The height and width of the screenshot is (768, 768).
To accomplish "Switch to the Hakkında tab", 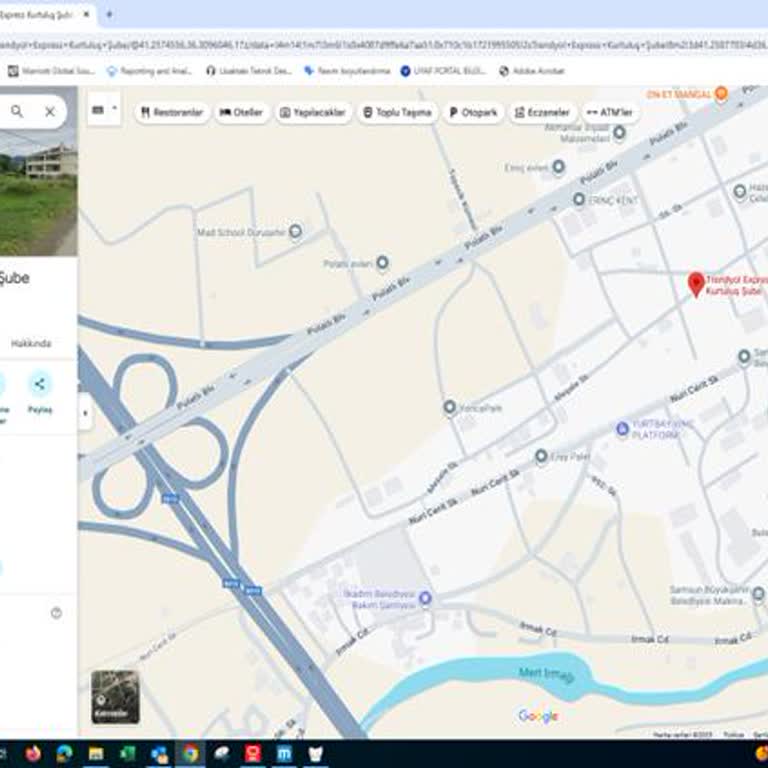I will click(x=31, y=343).
